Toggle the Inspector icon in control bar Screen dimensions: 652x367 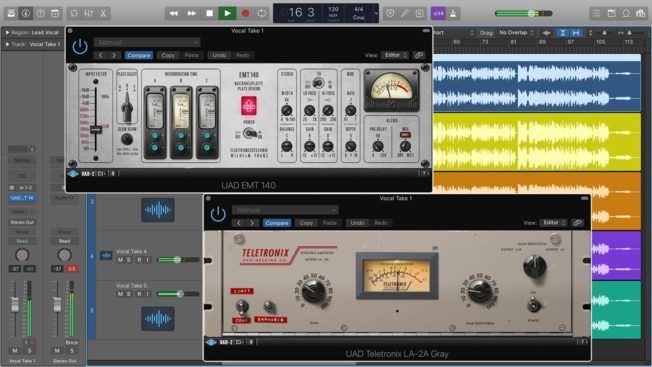(26, 13)
